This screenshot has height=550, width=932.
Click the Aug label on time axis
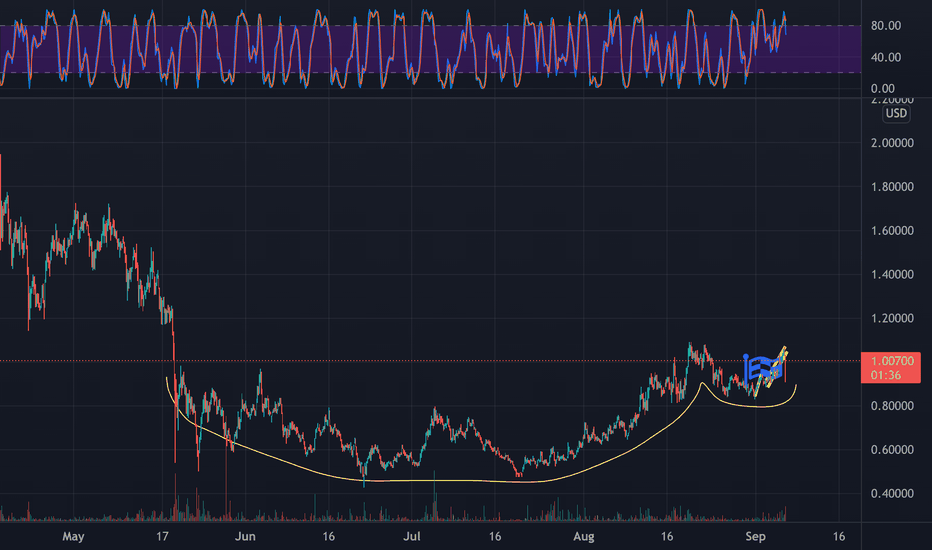pyautogui.click(x=584, y=536)
